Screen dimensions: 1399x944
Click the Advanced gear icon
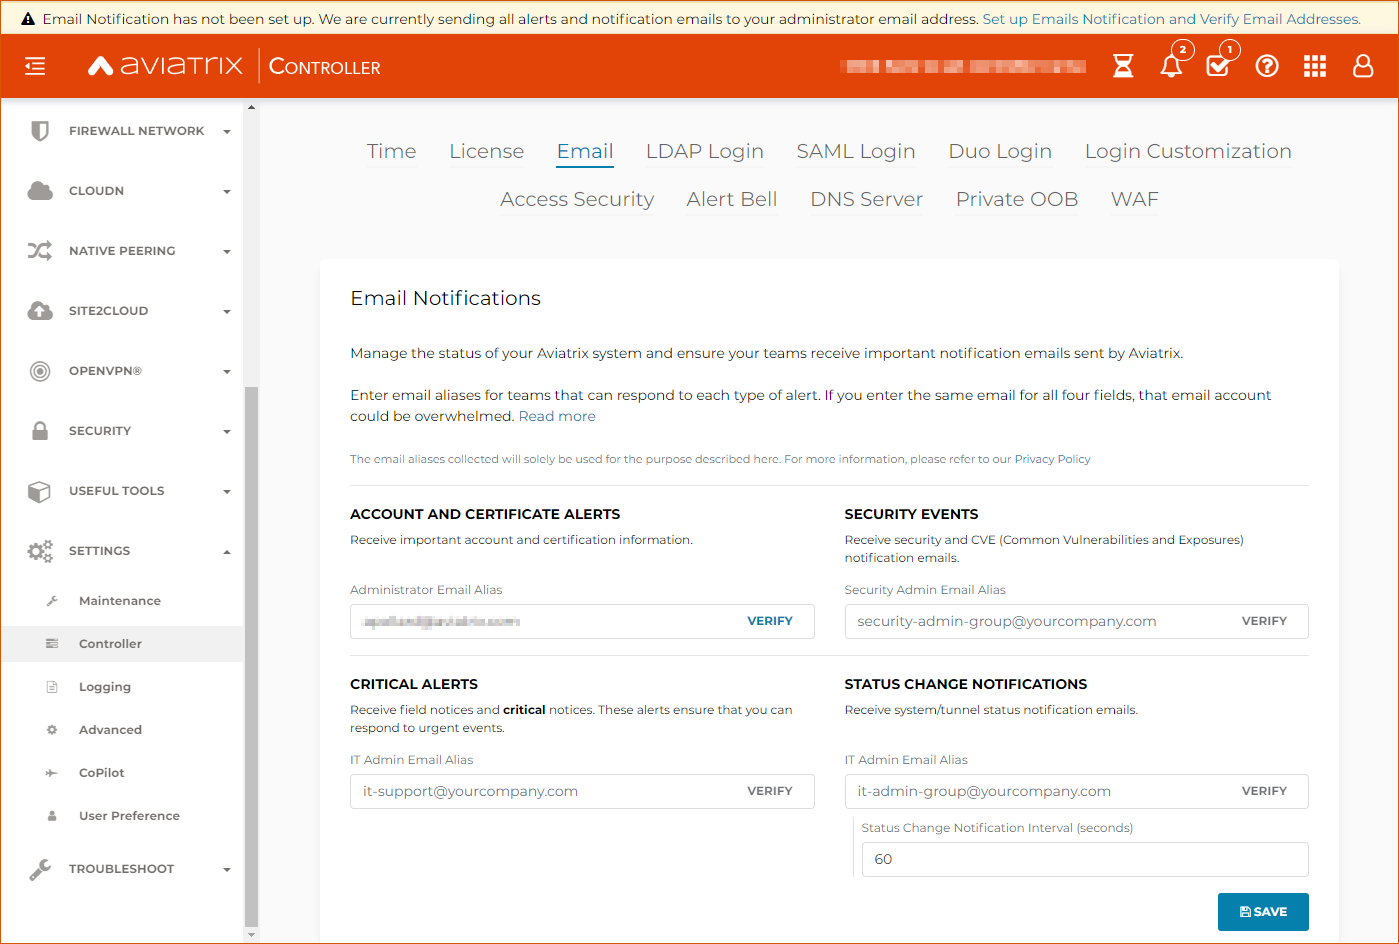click(x=52, y=729)
